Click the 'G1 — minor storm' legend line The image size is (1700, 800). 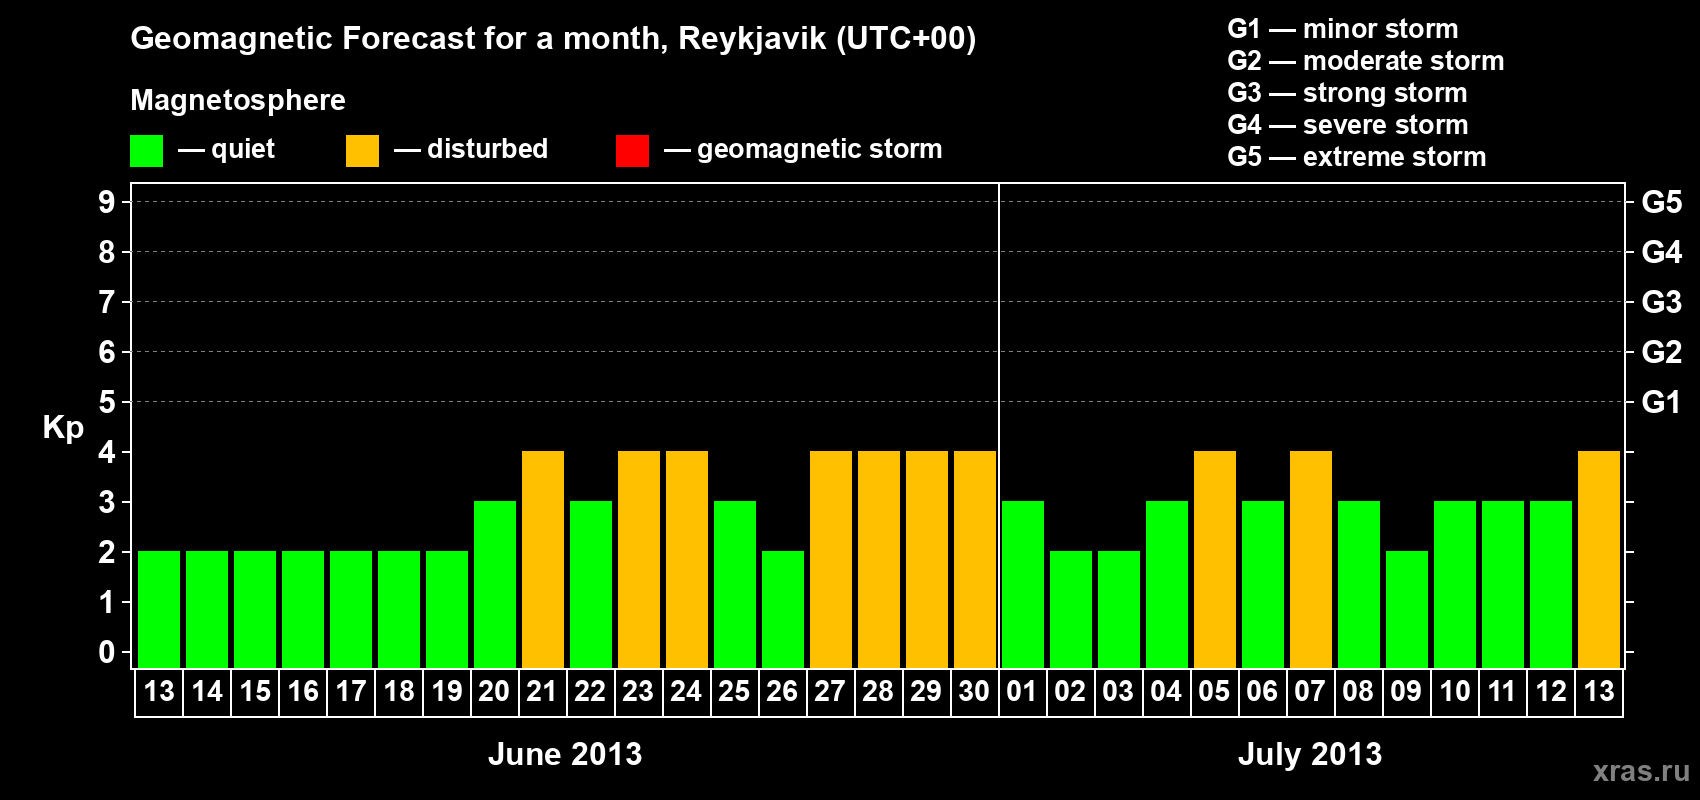(1343, 29)
